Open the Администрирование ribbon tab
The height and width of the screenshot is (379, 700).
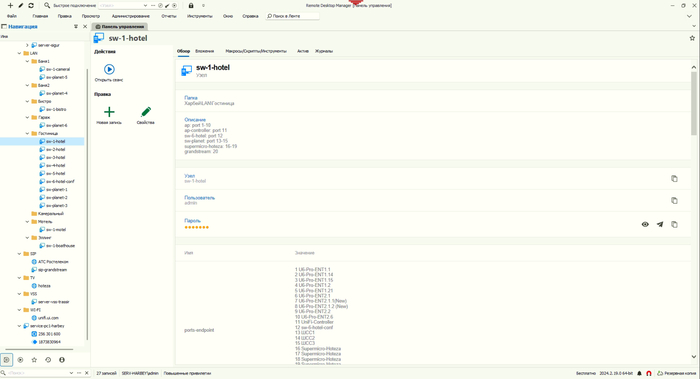131,16
